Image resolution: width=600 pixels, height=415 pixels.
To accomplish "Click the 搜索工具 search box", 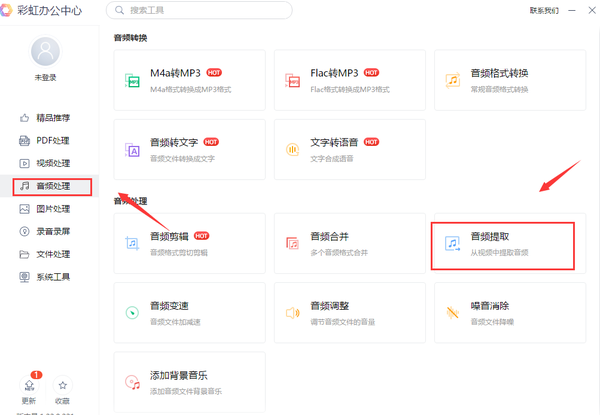I will pyautogui.click(x=200, y=10).
